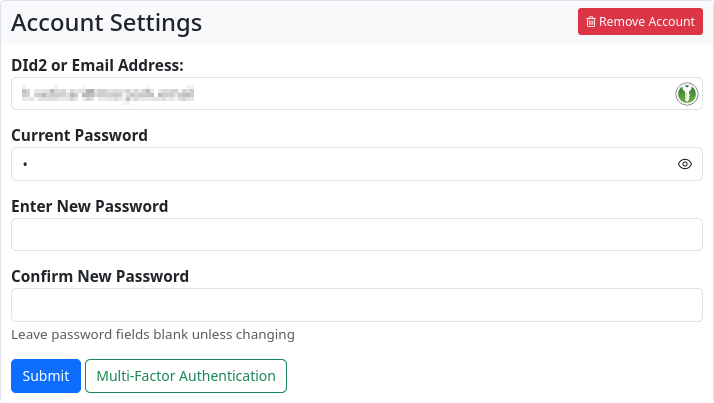Screen dimensions: 714x403
Task: Click the 'DId2 or Email Address:' label
Action: [x=97, y=65]
